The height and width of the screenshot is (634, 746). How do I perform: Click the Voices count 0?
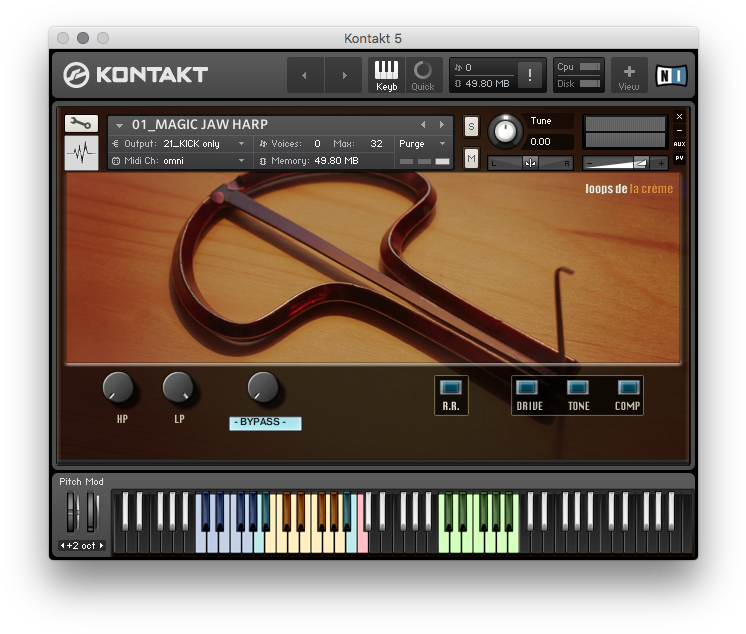317,144
